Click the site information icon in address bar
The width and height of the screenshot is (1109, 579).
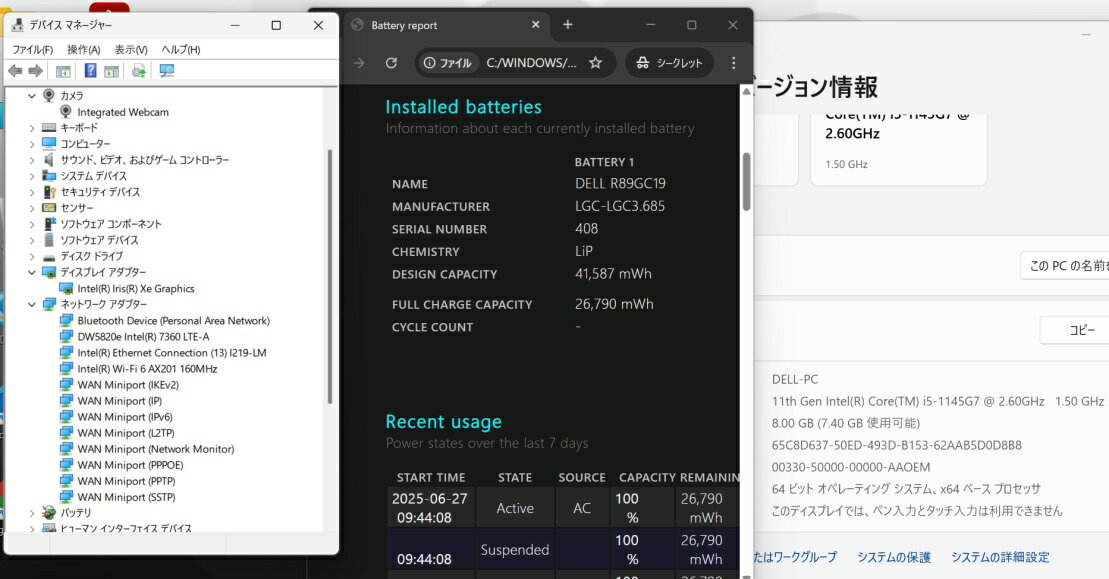point(430,63)
